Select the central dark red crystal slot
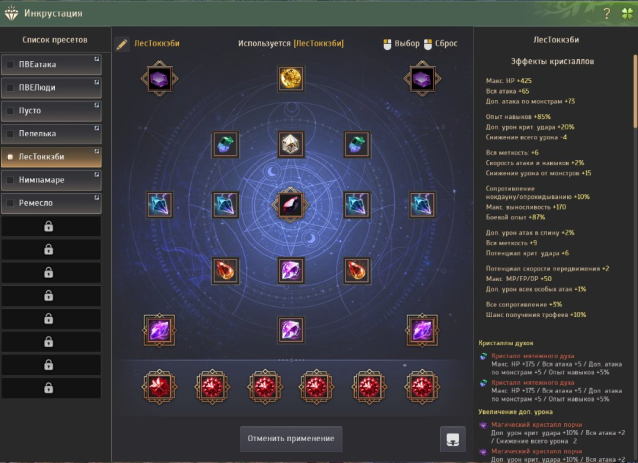The height and width of the screenshot is (463, 638). 291,205
